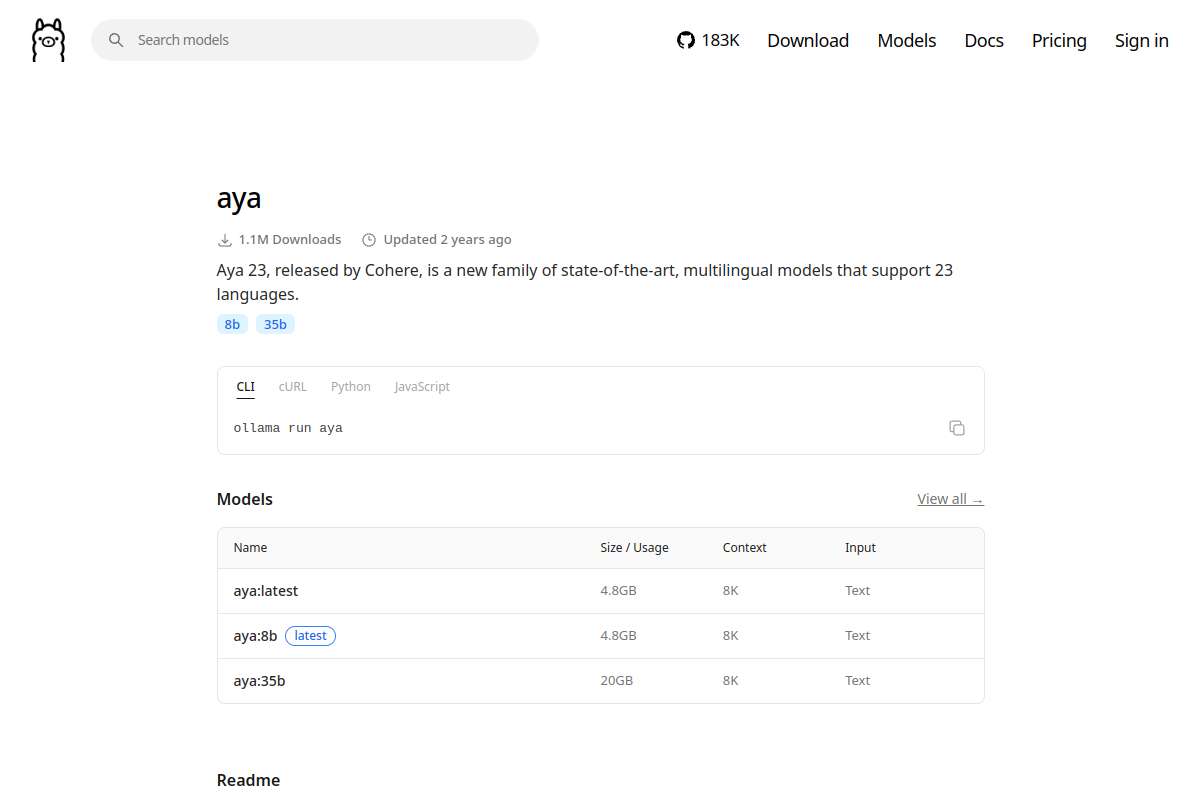Switch to the Python tab
1200x800 pixels.
point(351,387)
